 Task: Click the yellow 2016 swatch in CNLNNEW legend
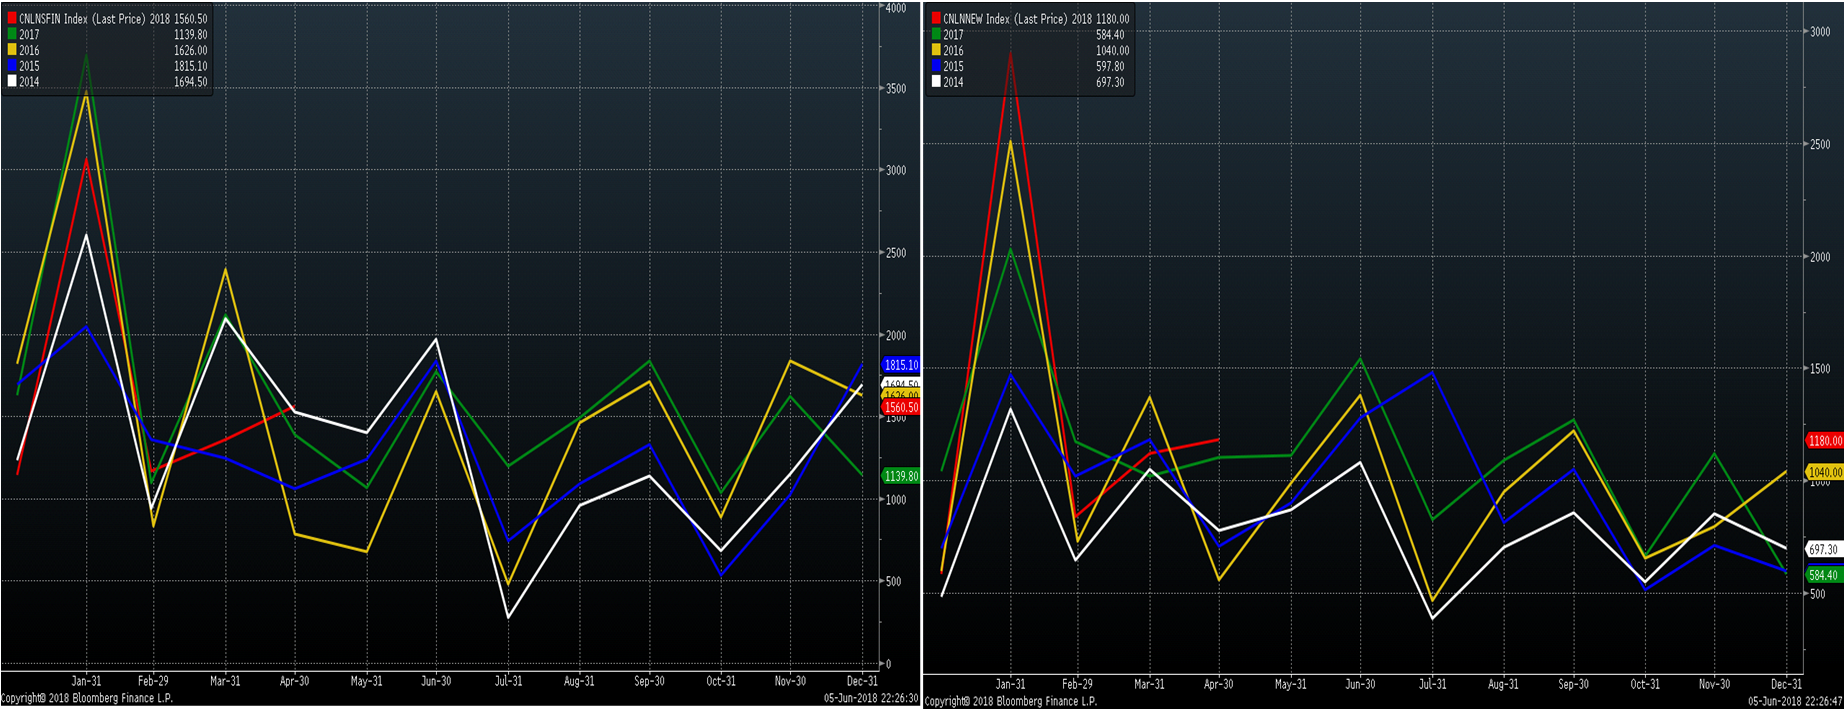936,51
